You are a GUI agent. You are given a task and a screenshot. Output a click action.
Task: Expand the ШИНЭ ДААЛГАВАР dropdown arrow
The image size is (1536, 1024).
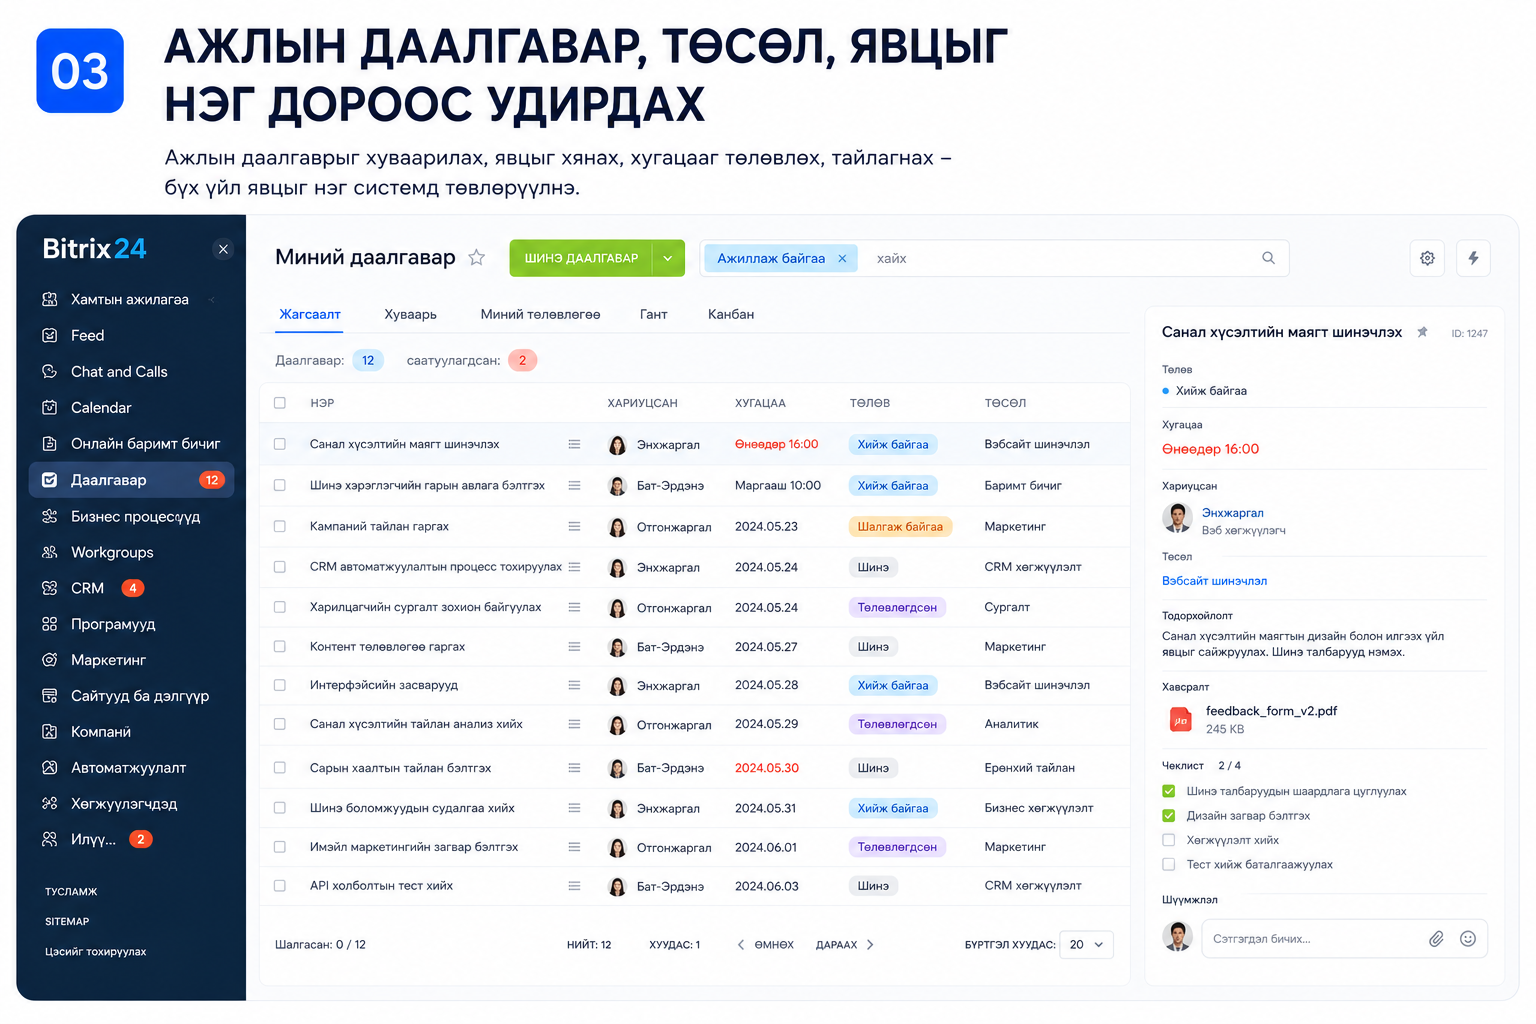tap(668, 258)
